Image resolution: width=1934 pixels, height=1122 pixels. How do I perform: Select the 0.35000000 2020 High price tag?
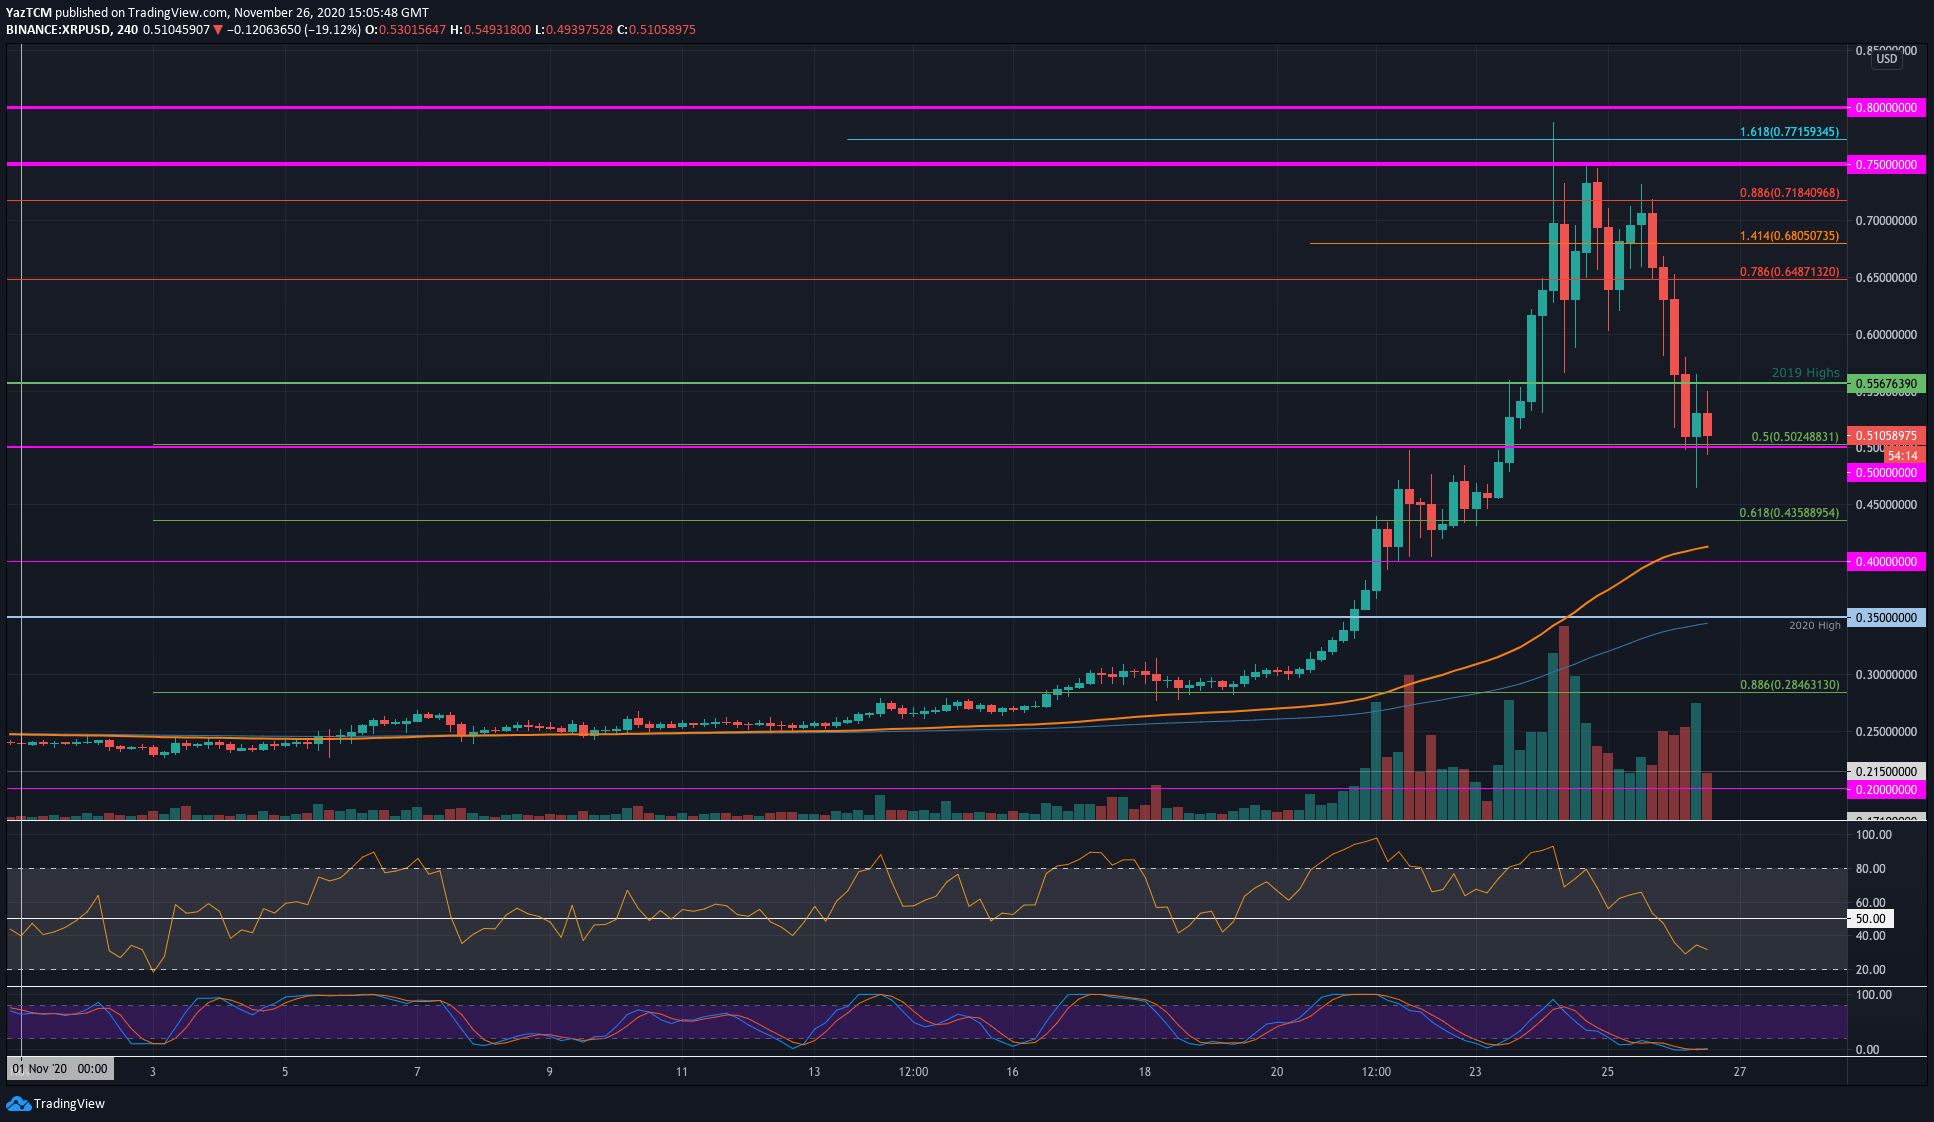(1885, 618)
